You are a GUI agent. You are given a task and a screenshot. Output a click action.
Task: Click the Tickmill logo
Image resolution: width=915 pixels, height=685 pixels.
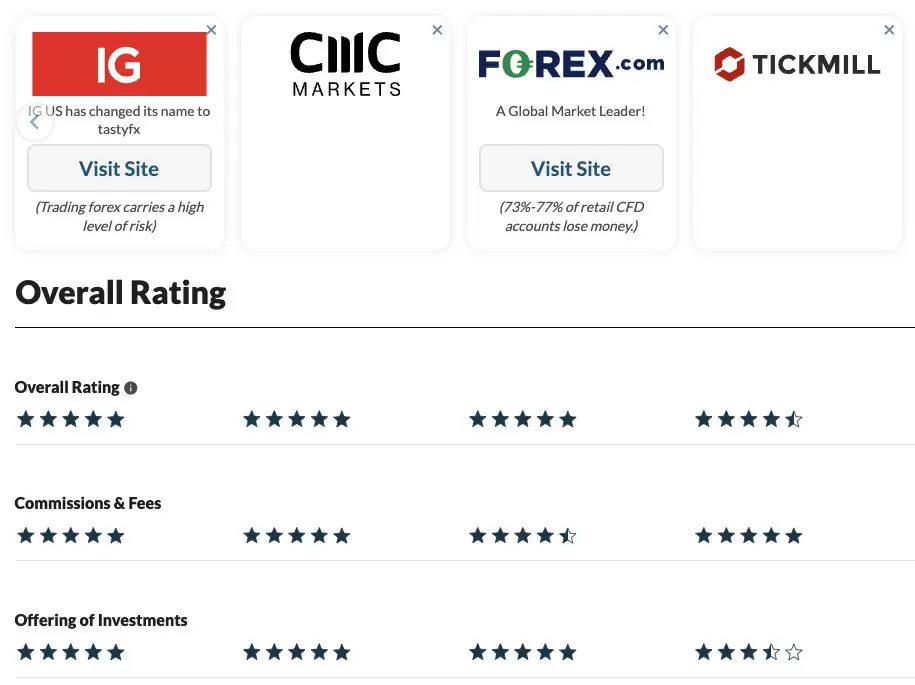click(x=797, y=63)
